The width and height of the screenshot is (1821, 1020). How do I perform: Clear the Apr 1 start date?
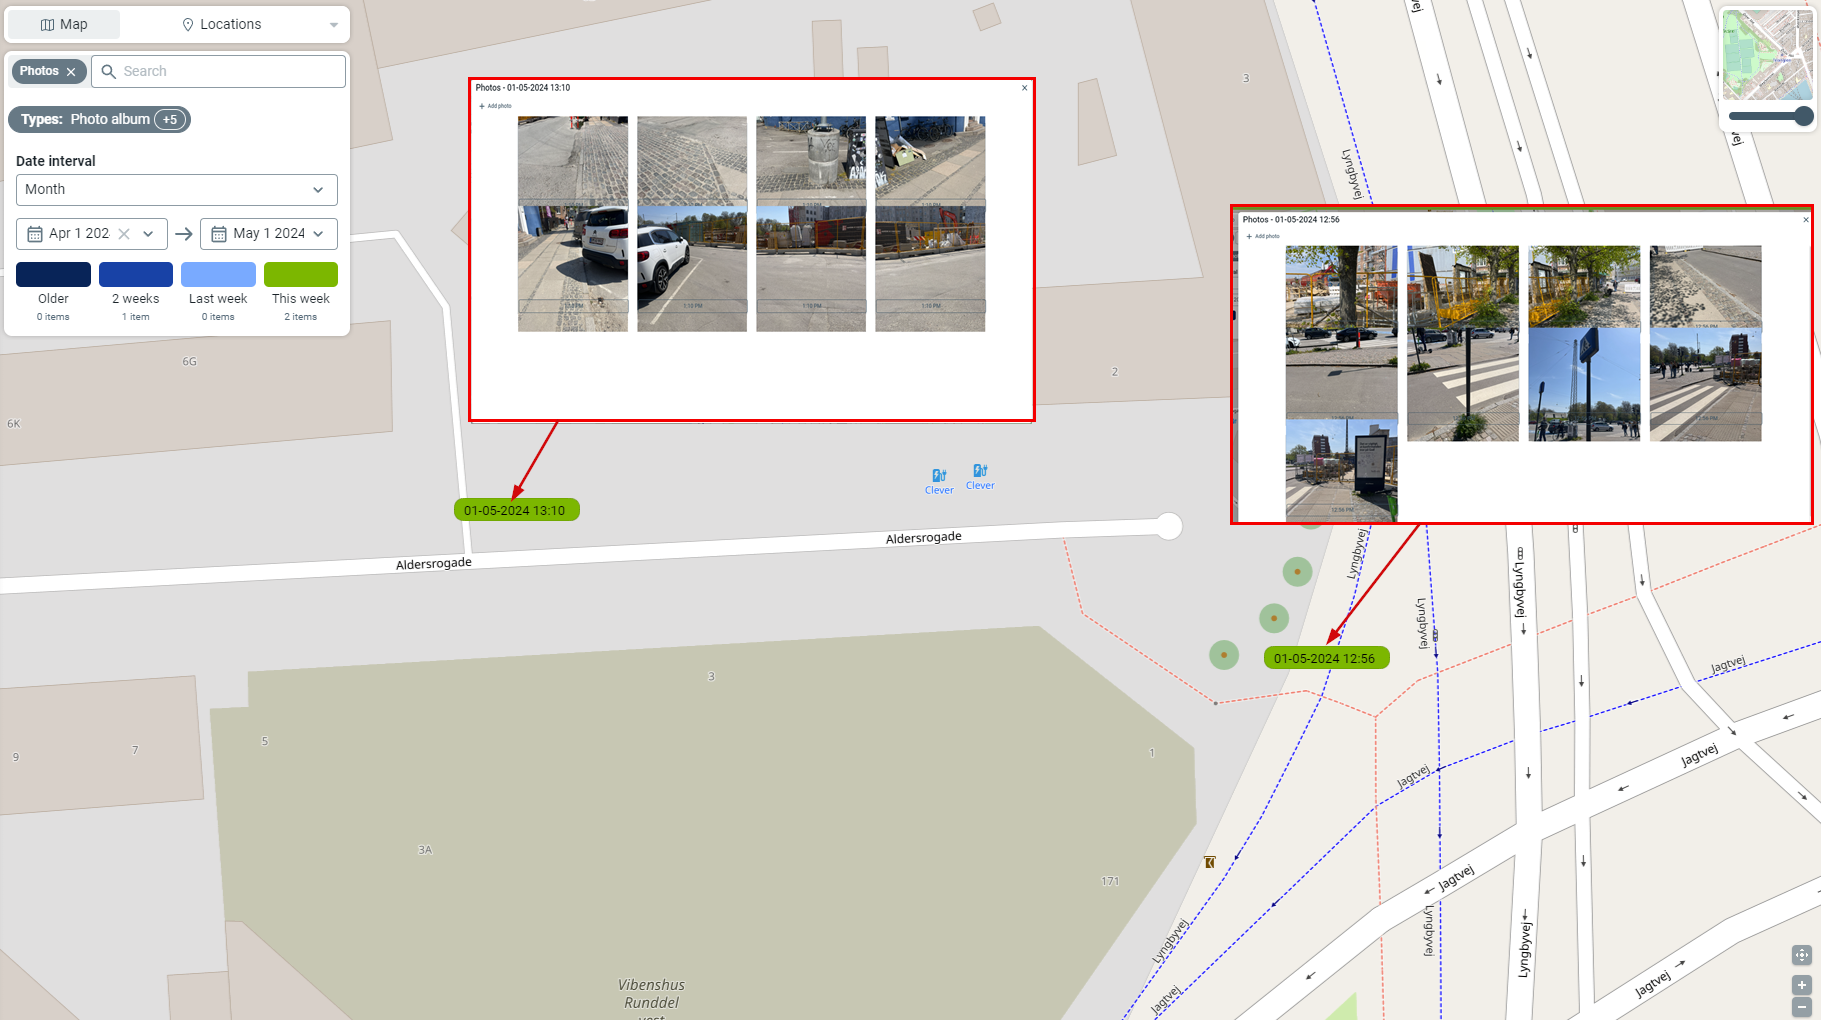124,234
